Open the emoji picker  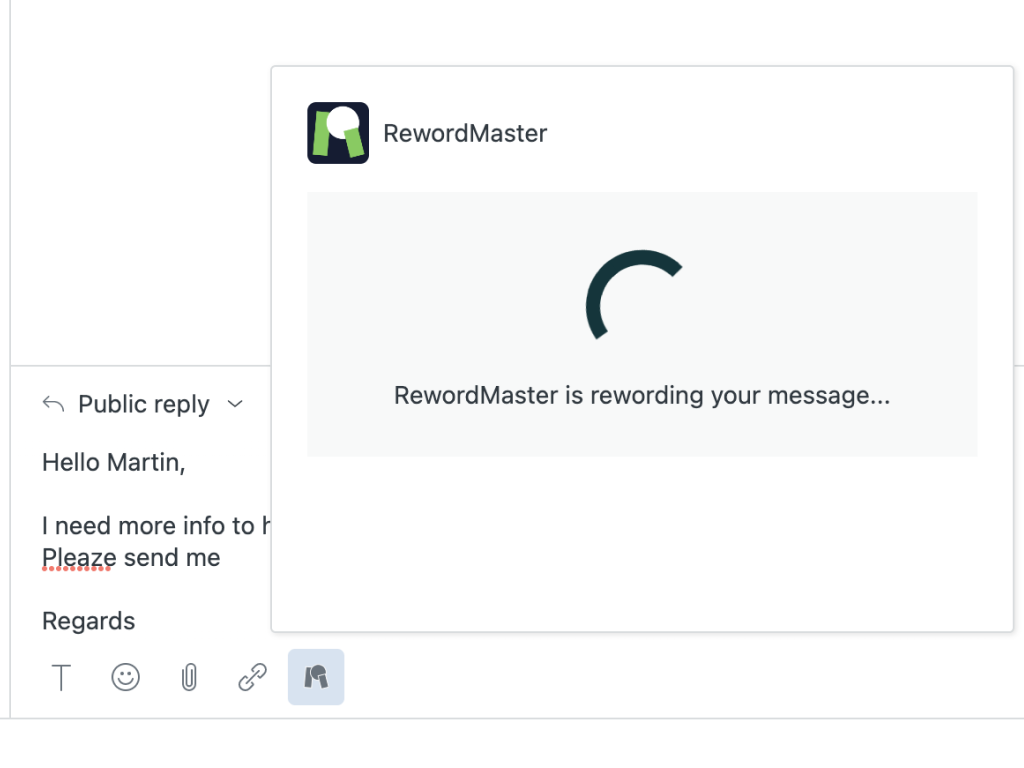tap(125, 678)
